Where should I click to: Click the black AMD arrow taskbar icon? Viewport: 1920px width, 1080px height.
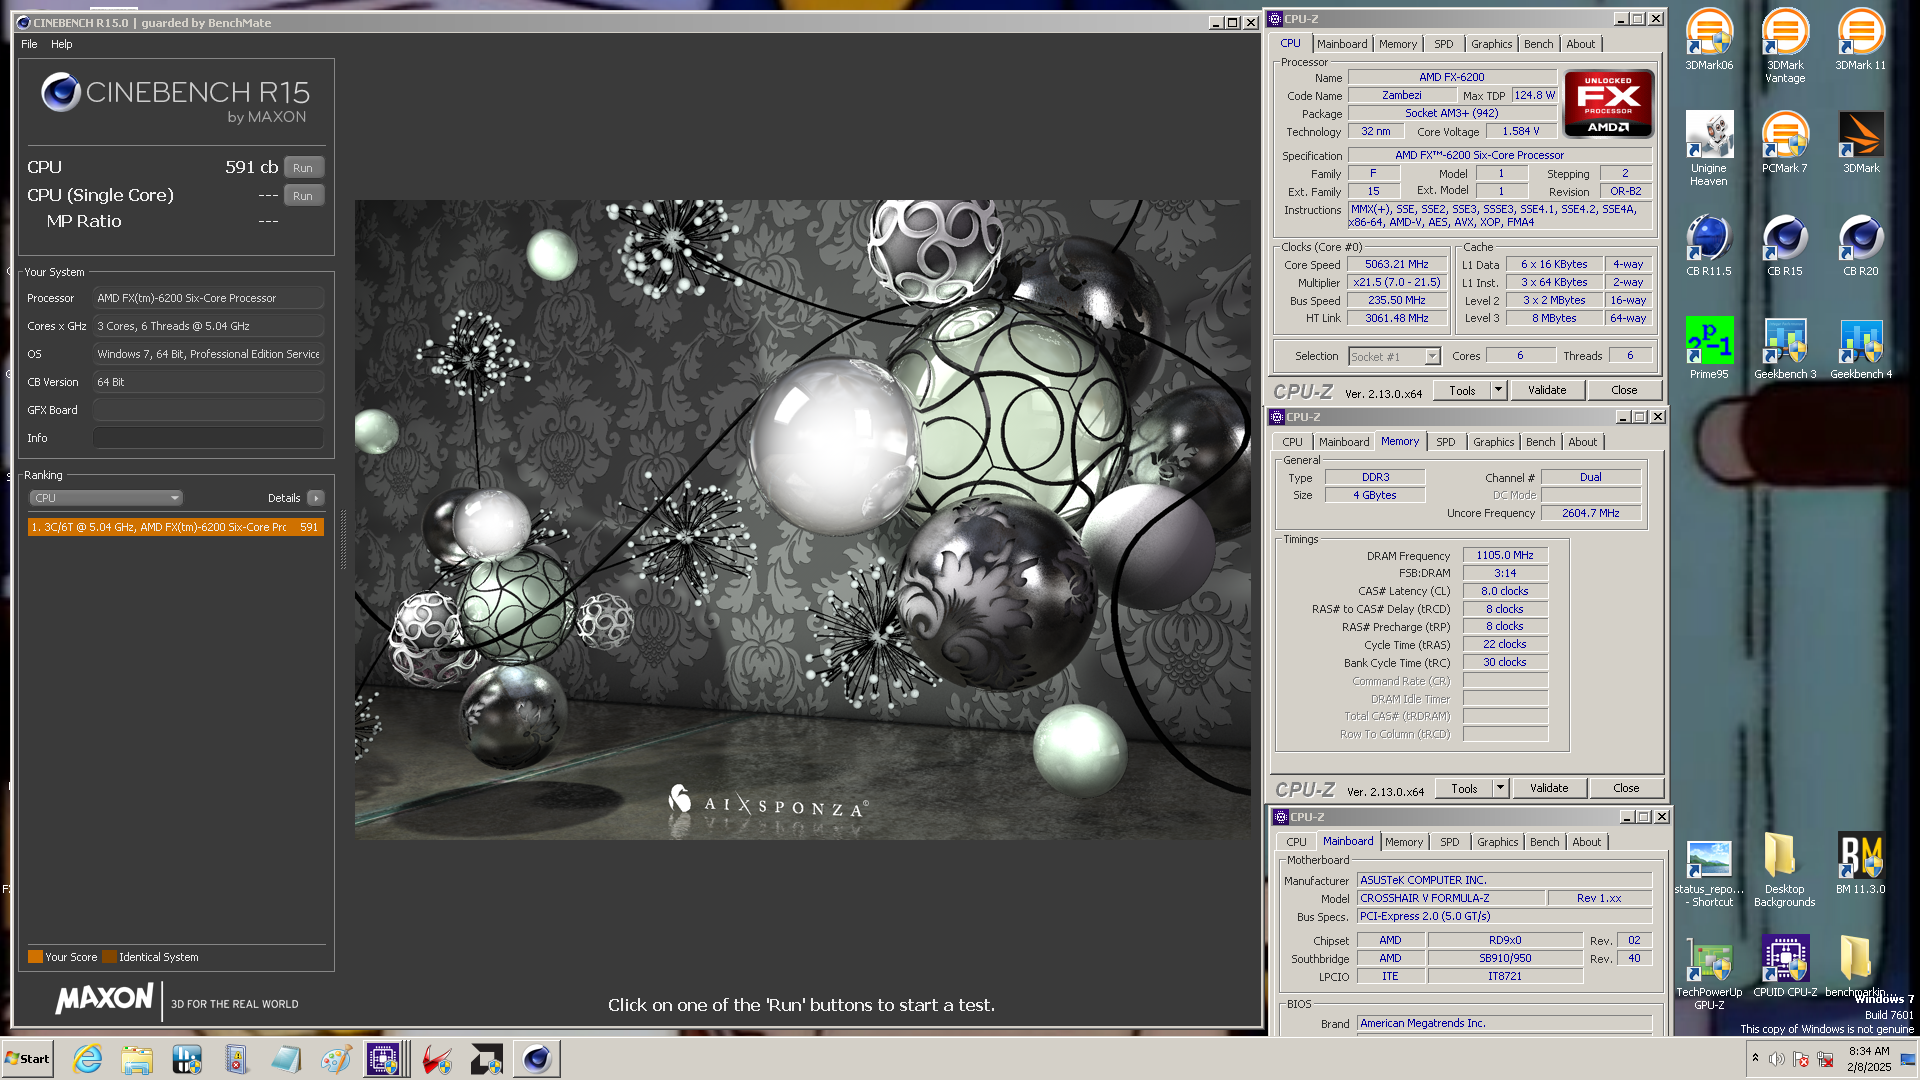487,1059
